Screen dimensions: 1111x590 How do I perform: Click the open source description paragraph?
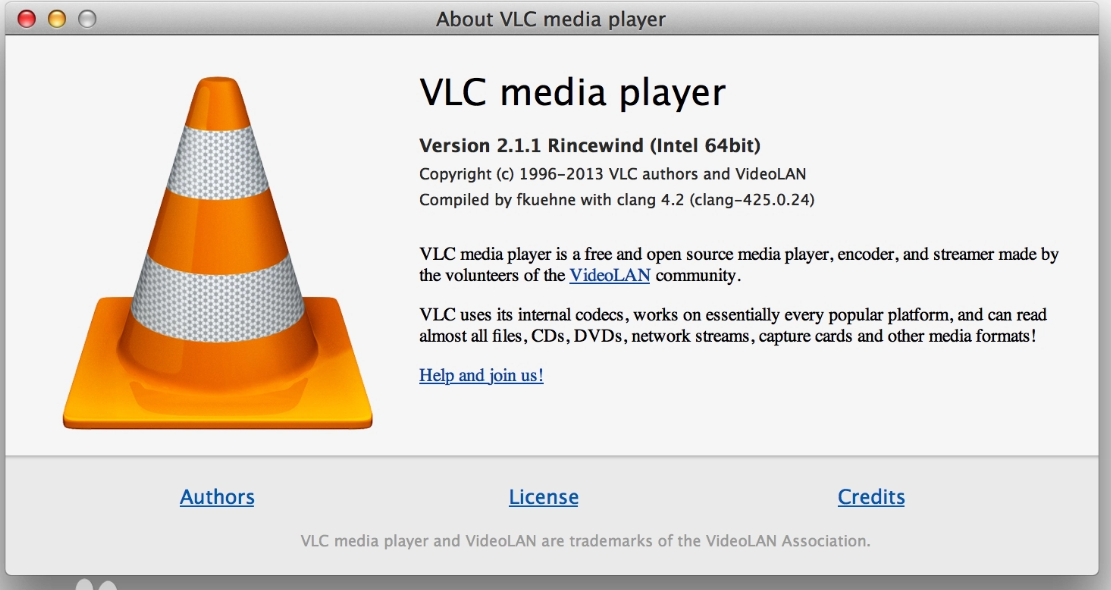tap(700, 262)
